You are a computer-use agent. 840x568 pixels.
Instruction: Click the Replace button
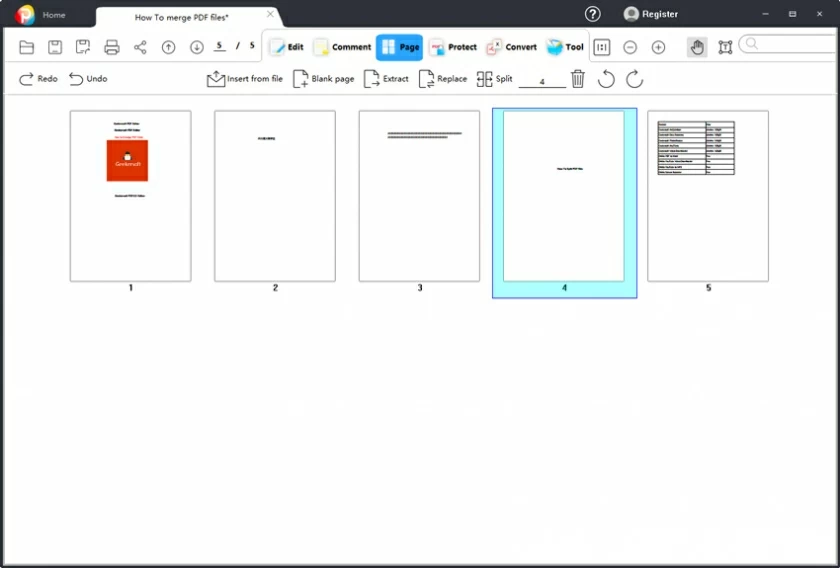[x=443, y=79]
